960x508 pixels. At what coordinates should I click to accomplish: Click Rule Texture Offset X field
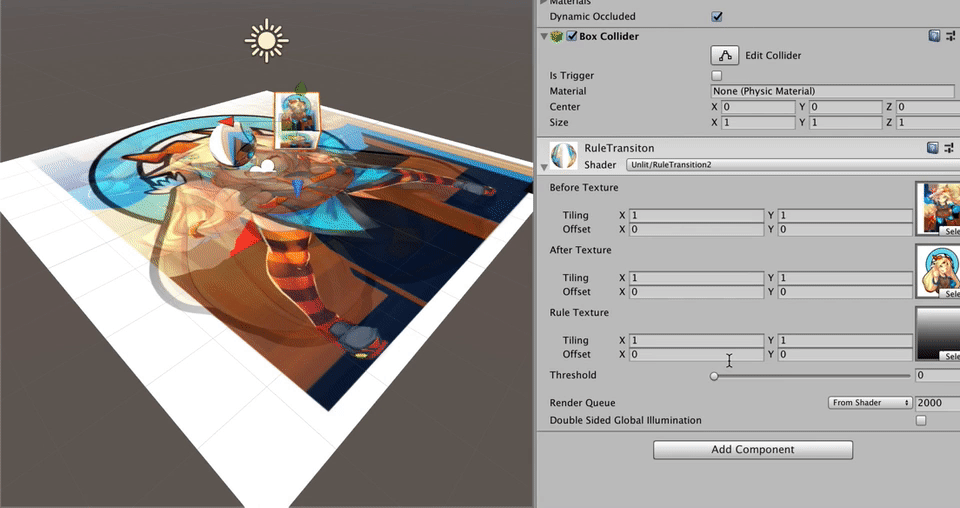pos(697,354)
